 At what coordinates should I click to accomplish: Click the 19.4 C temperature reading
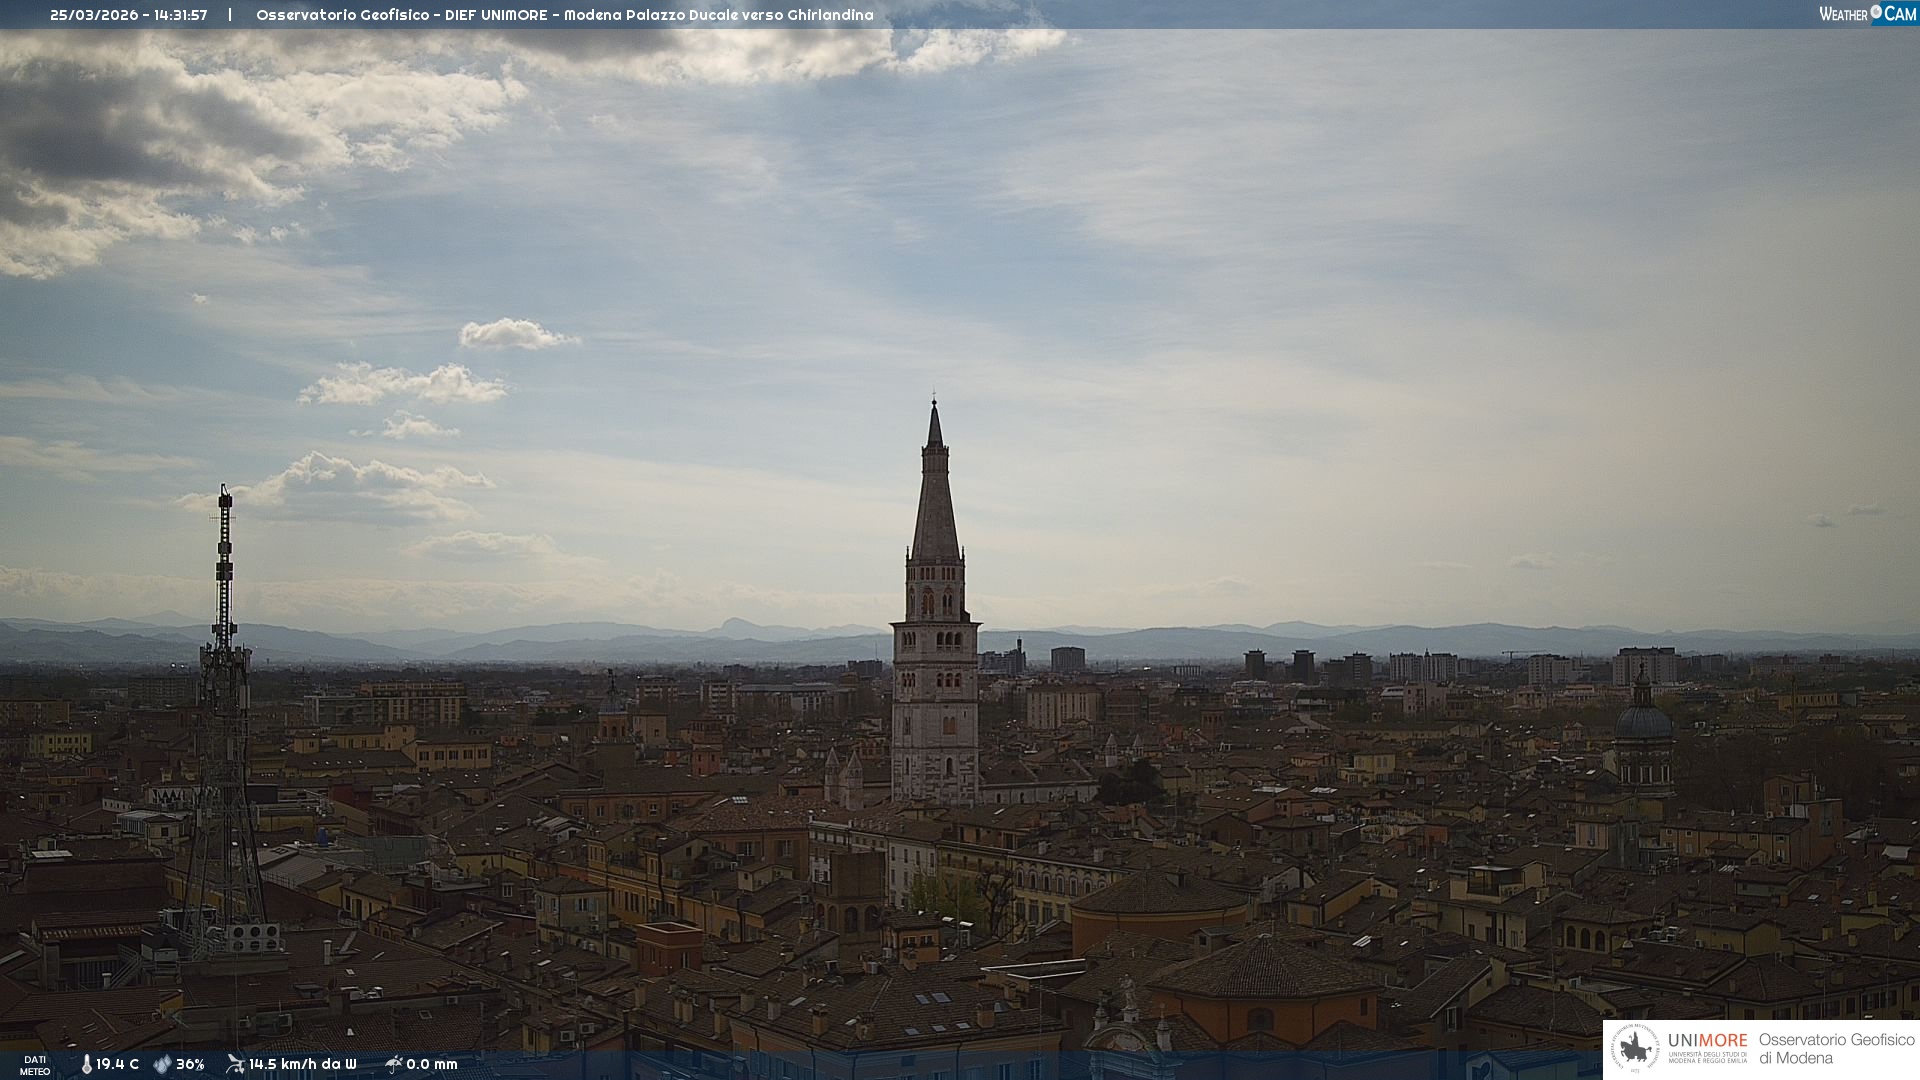click(118, 1065)
